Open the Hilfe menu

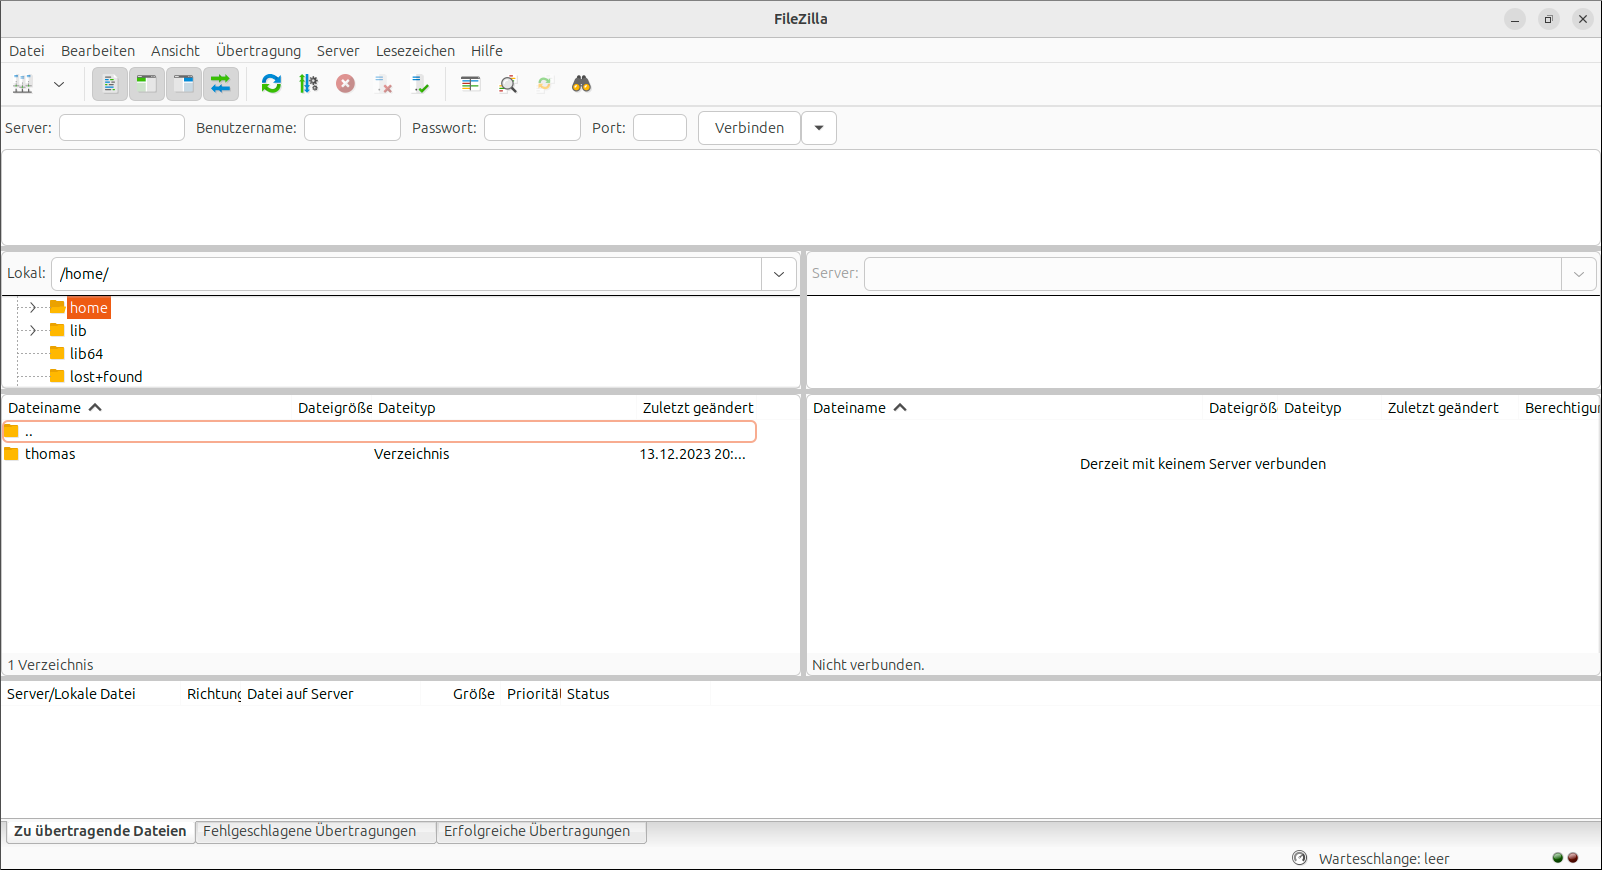487,51
